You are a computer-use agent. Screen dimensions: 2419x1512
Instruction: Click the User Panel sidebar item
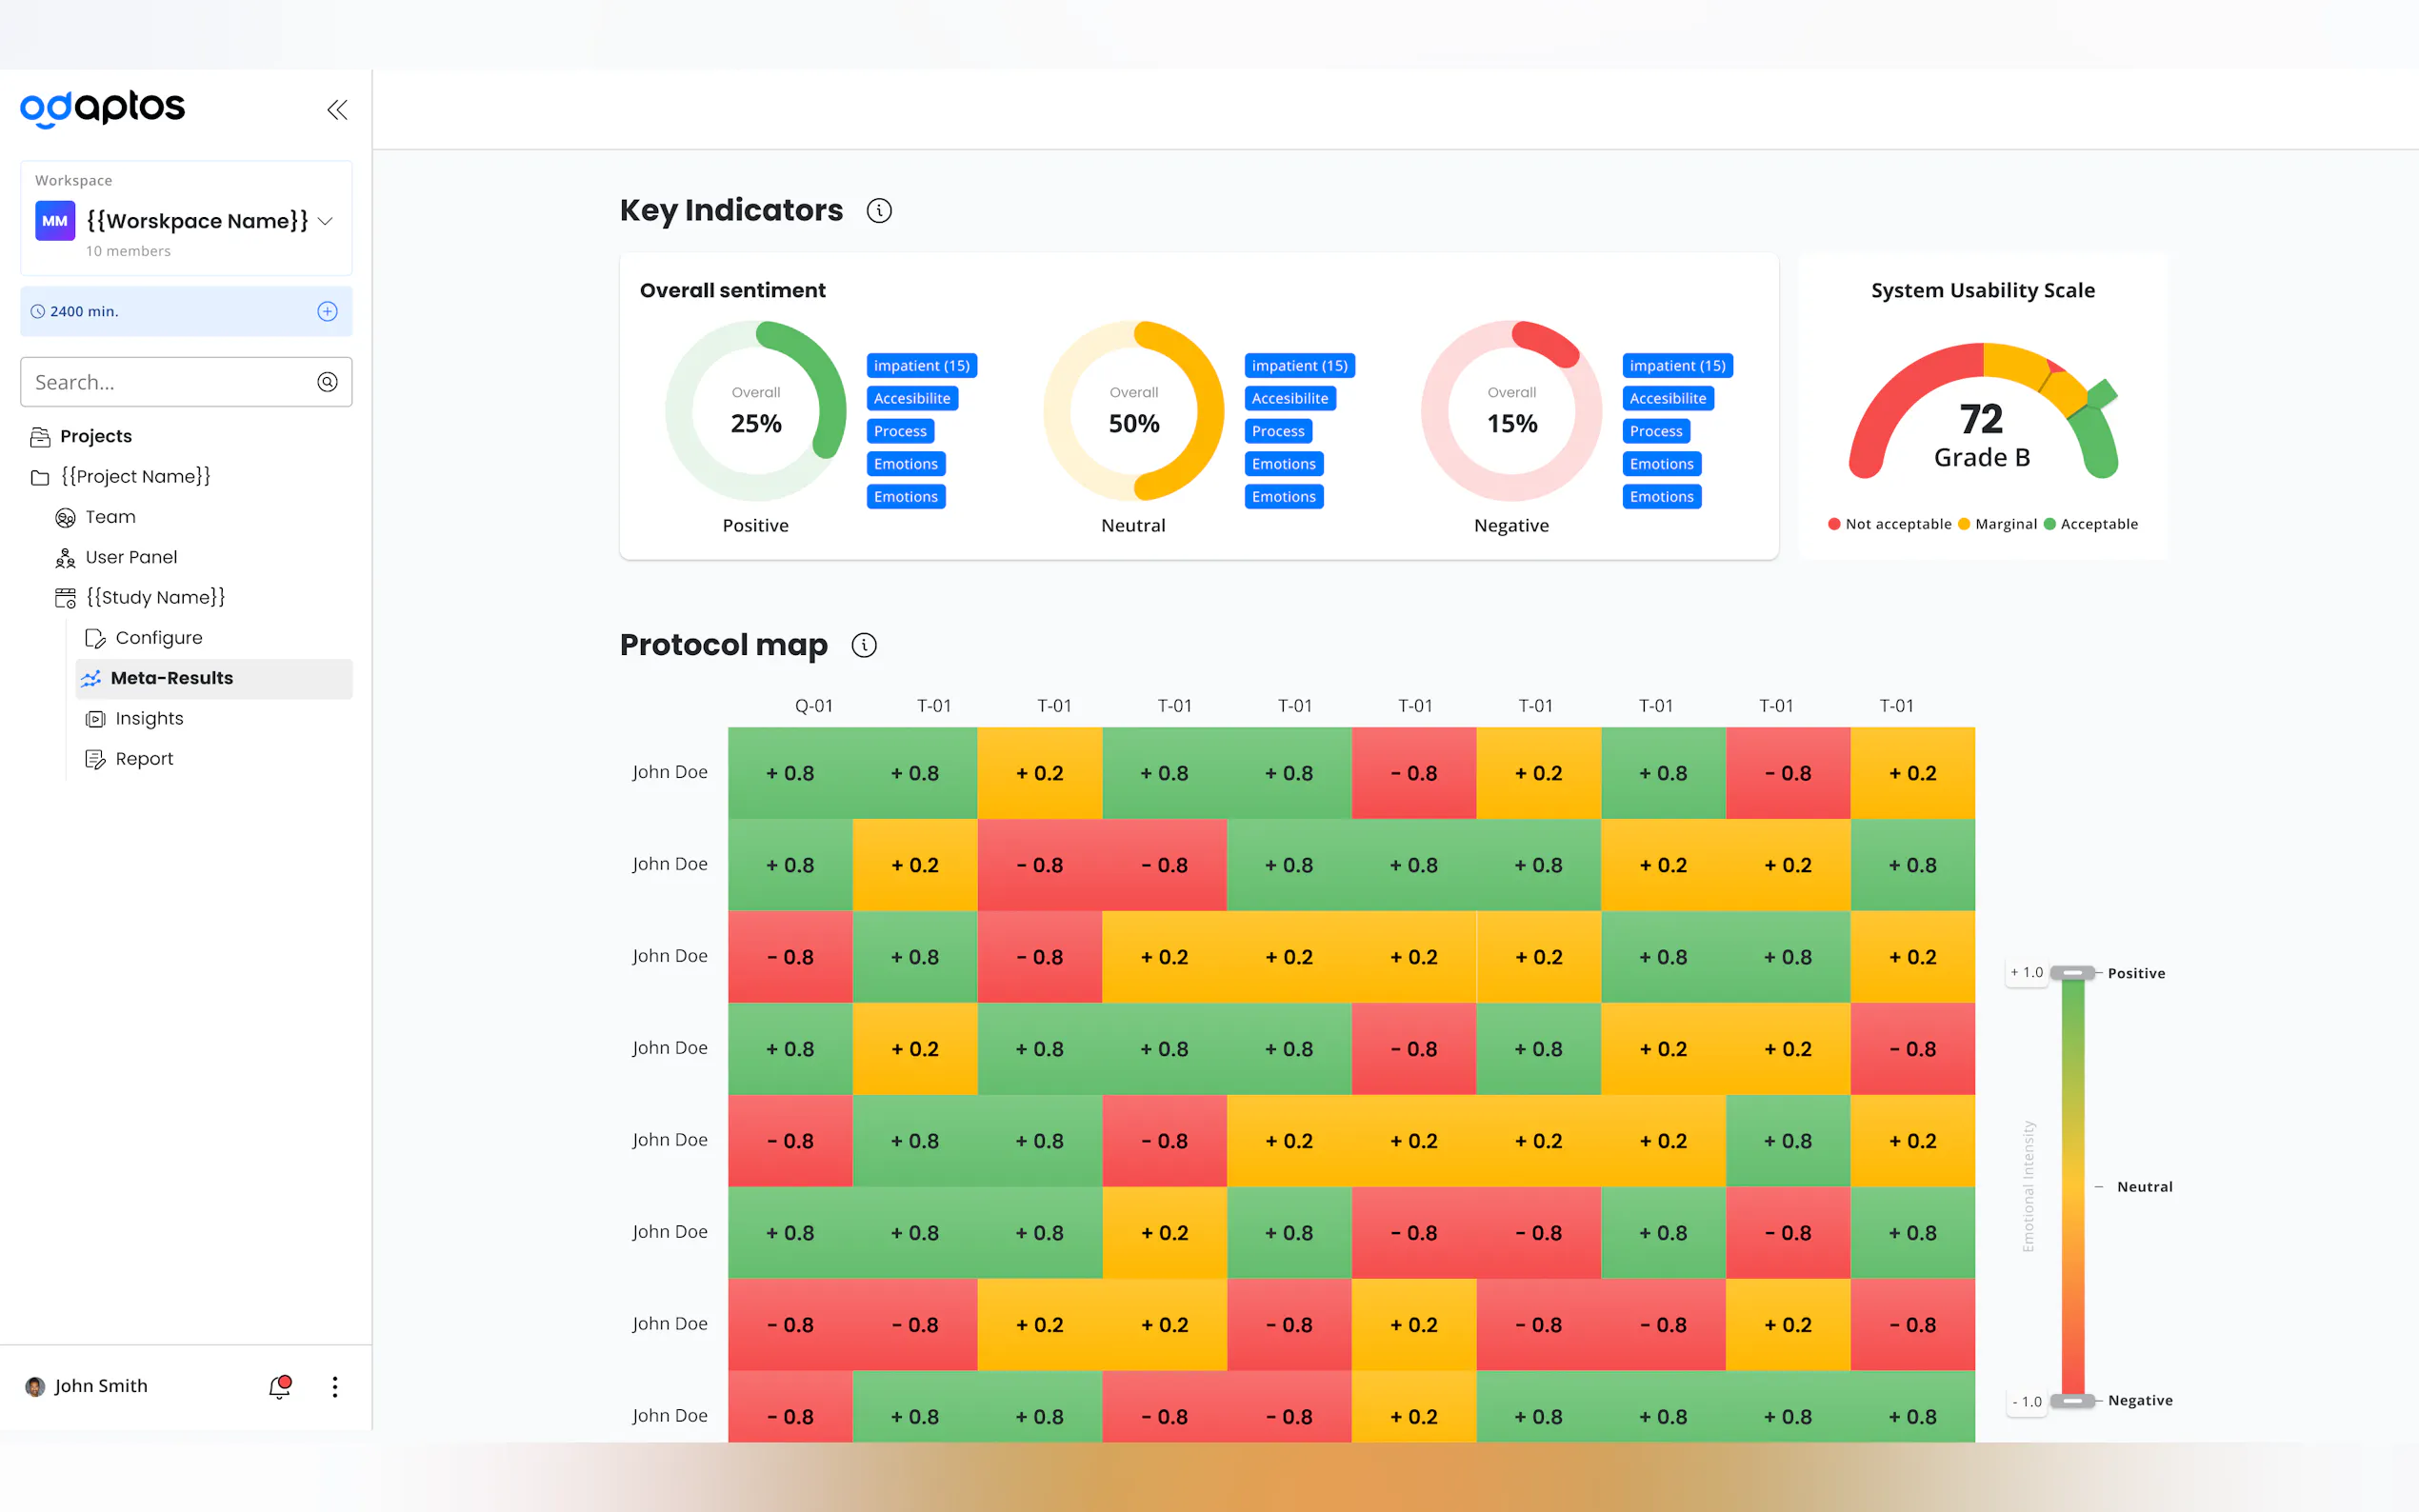[x=131, y=557]
